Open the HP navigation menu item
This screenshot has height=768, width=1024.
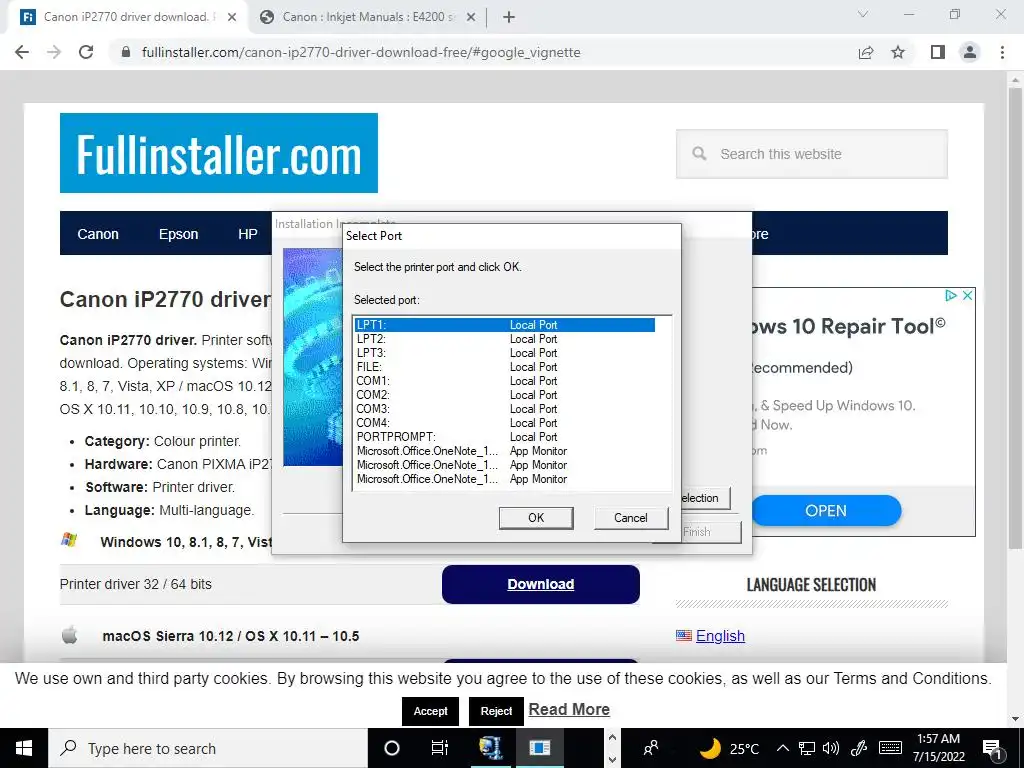pyautogui.click(x=248, y=234)
